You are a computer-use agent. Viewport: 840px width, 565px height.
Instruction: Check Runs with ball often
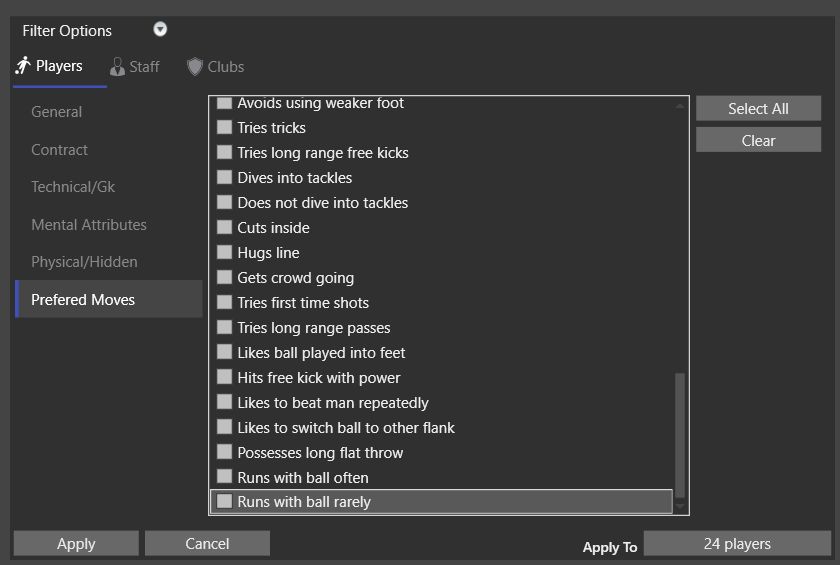224,477
